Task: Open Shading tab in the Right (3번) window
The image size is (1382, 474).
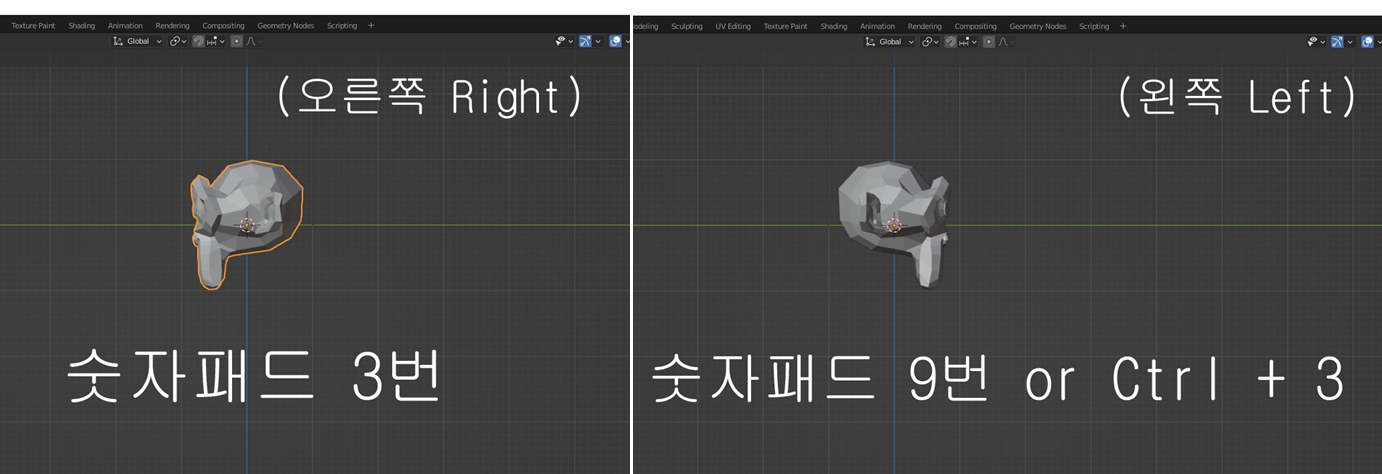Action: pyautogui.click(x=82, y=26)
